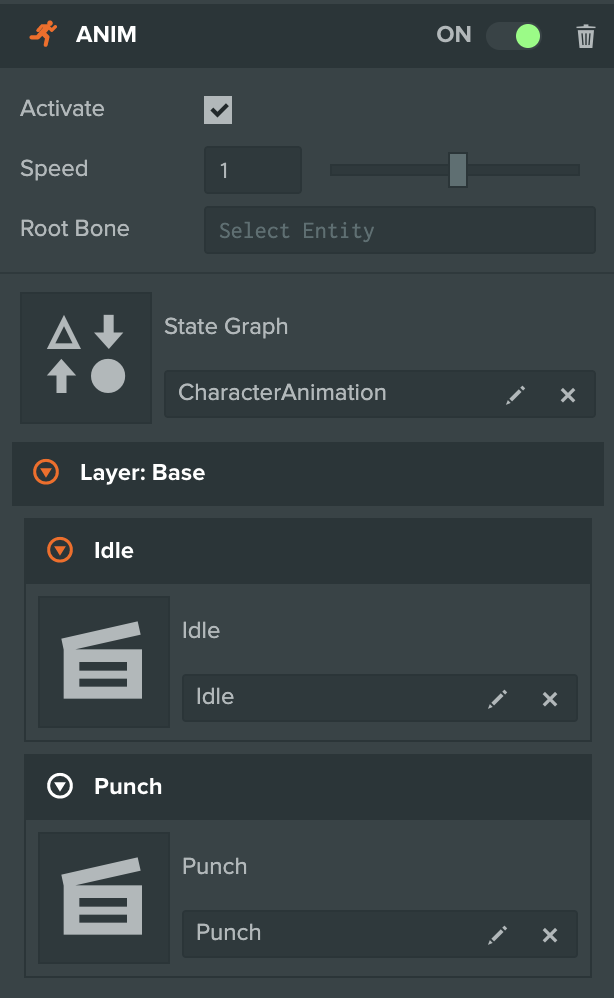Edit the Punch animation asset
Image resolution: width=614 pixels, height=998 pixels.
[x=498, y=934]
